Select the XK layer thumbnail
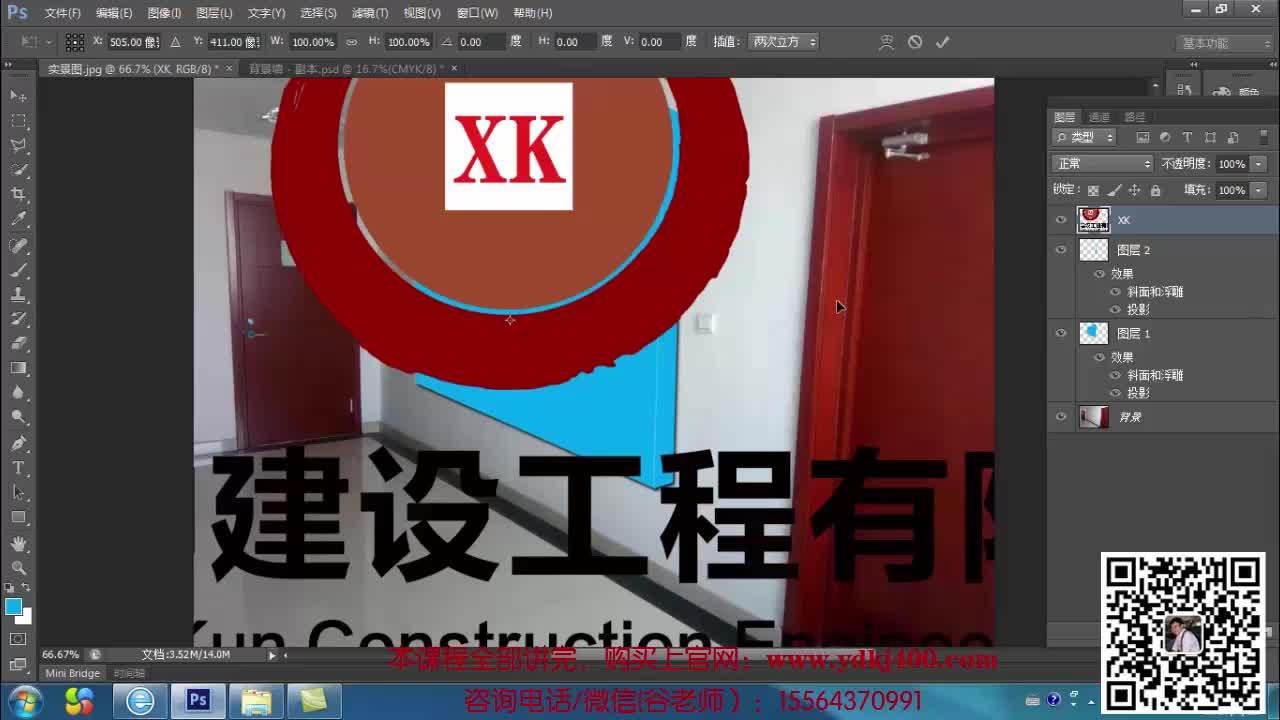The width and height of the screenshot is (1280, 720). coord(1093,220)
